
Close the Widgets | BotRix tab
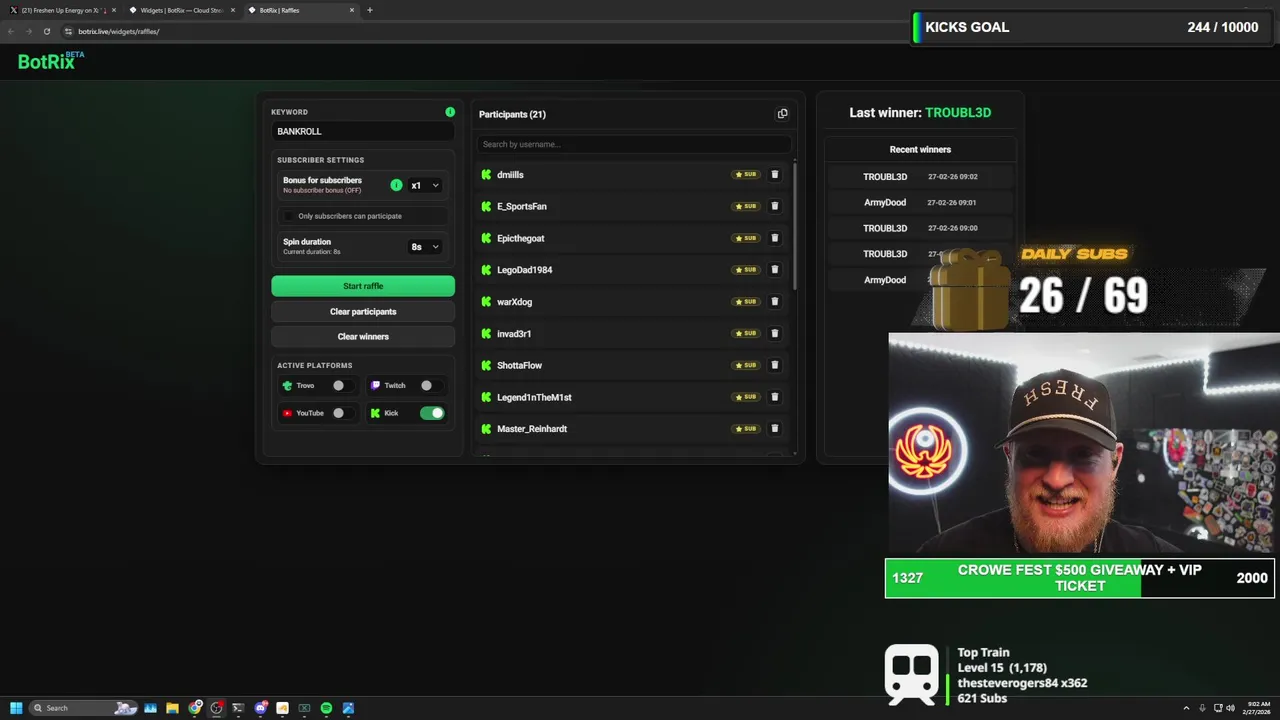(x=233, y=10)
